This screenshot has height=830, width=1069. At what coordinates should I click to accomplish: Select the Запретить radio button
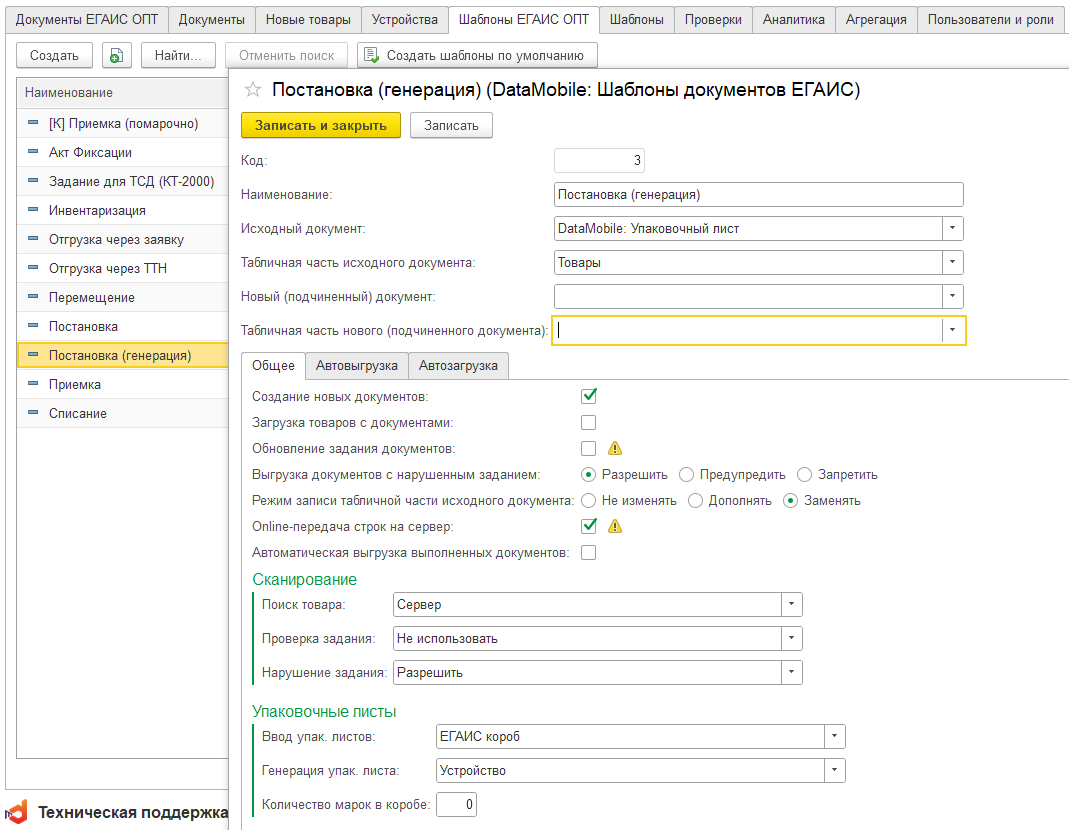(804, 475)
